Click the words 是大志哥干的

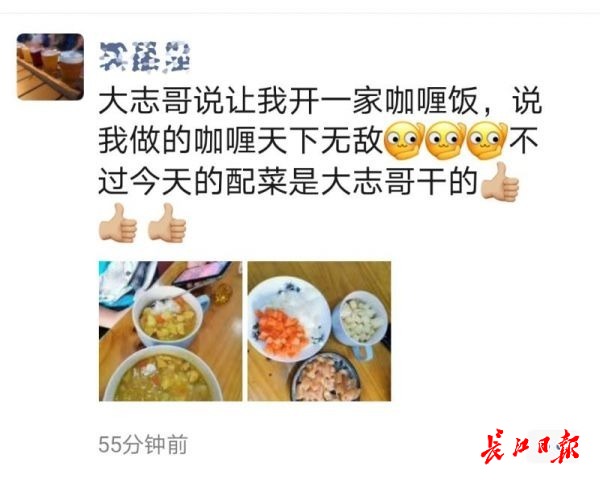(x=383, y=181)
